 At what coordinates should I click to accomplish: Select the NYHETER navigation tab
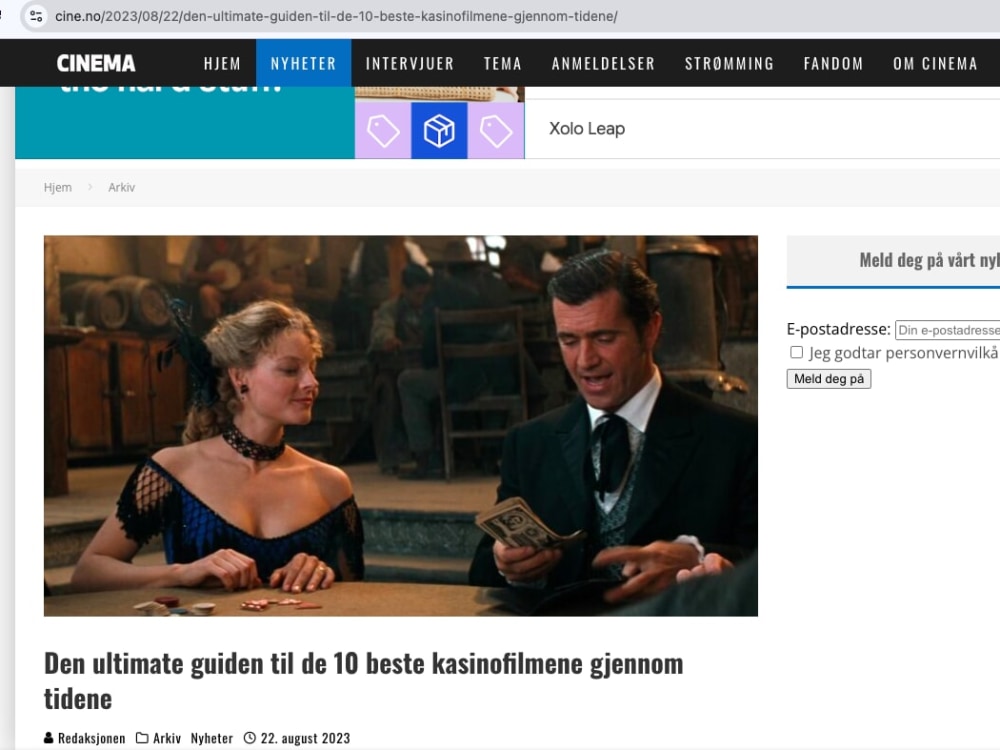tap(303, 63)
